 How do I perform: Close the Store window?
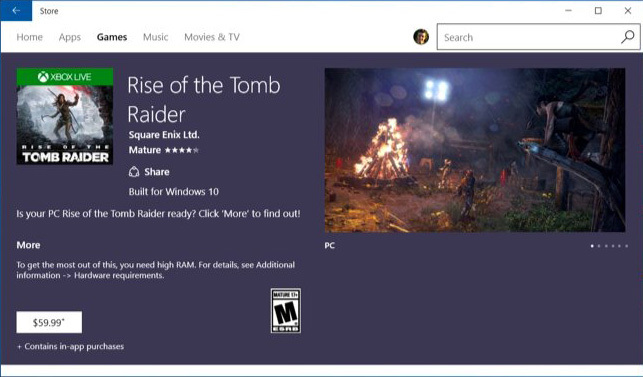pyautogui.click(x=628, y=11)
